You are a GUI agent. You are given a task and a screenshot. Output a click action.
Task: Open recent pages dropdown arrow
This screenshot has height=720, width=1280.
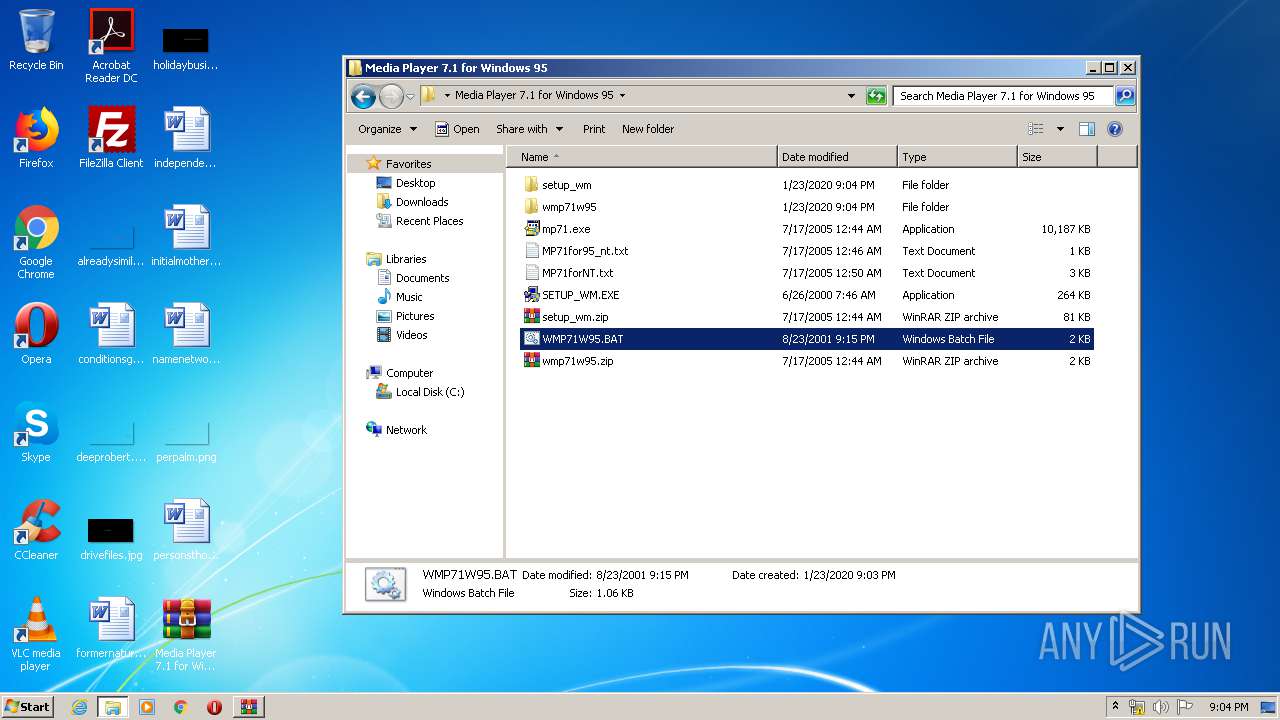point(410,97)
